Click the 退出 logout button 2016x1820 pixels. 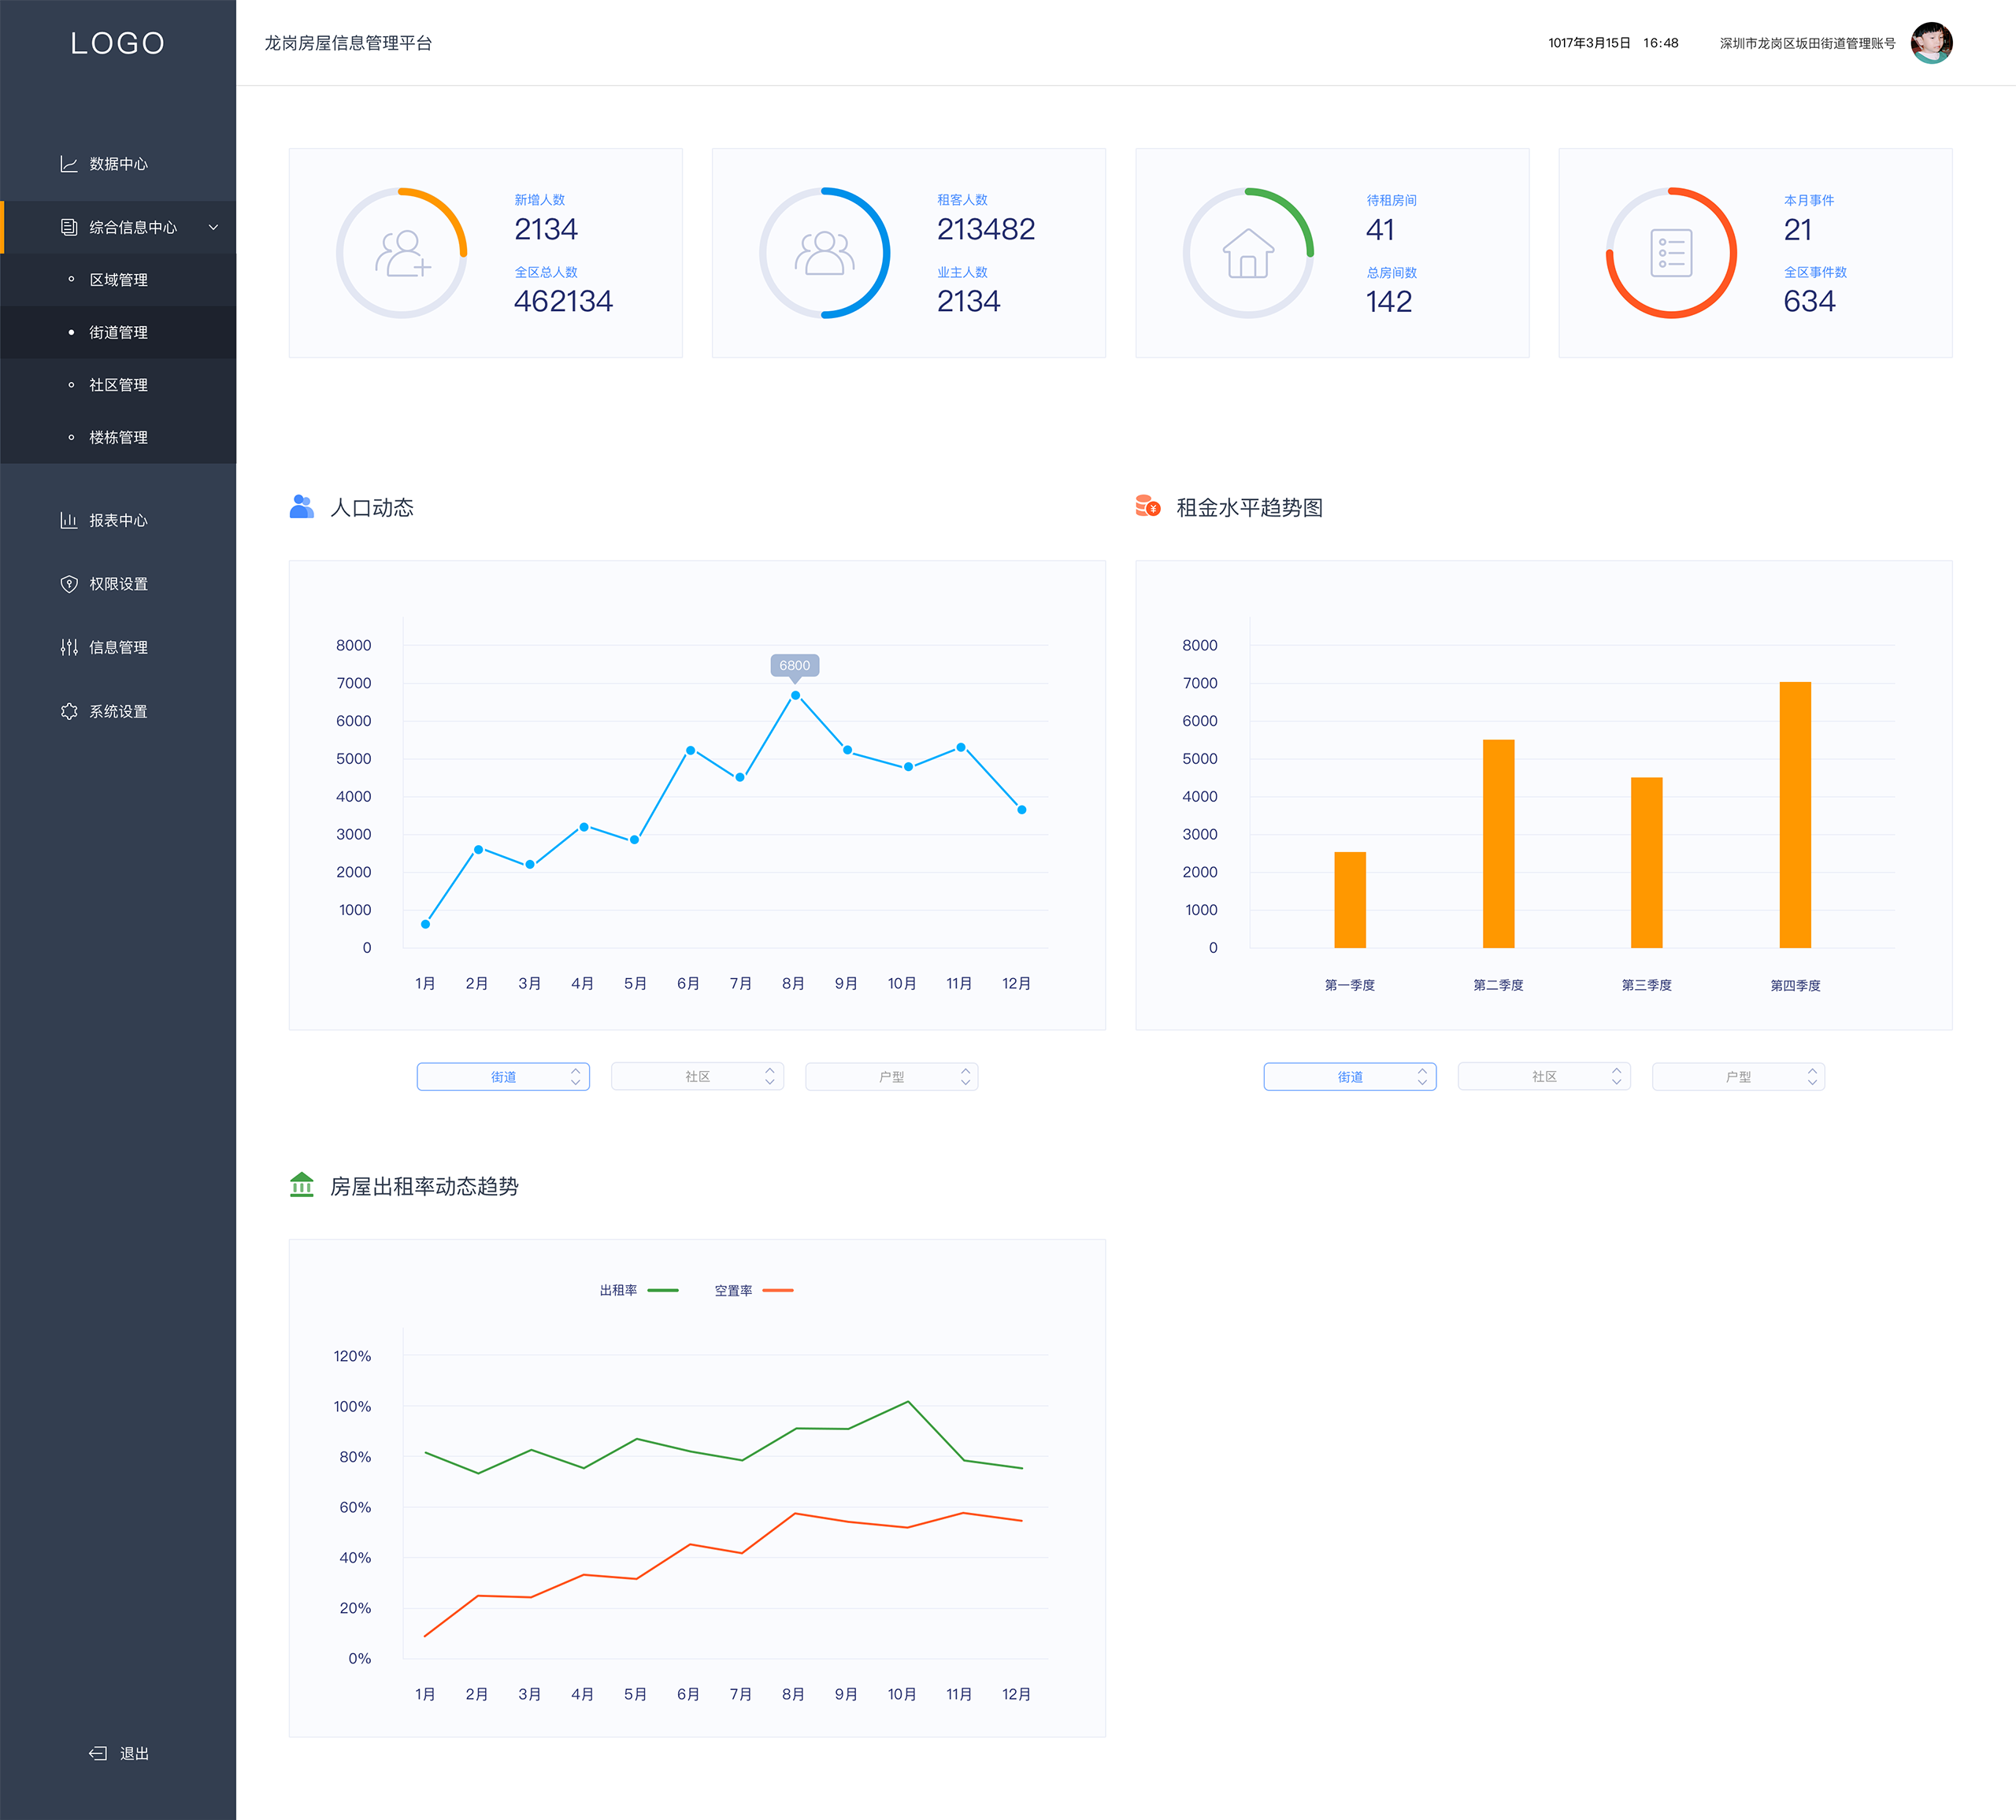[119, 1753]
